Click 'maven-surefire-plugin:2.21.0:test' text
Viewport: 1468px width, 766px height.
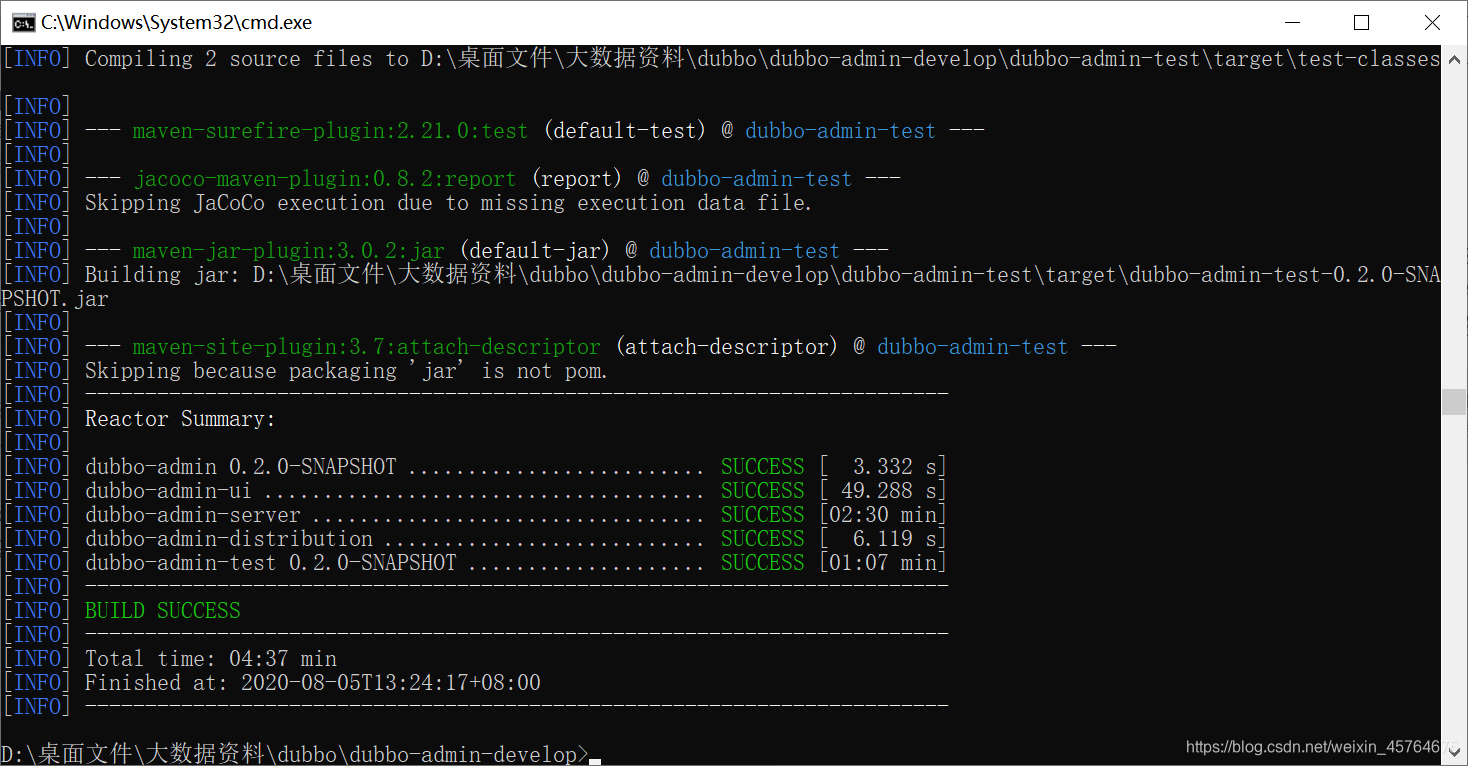330,131
